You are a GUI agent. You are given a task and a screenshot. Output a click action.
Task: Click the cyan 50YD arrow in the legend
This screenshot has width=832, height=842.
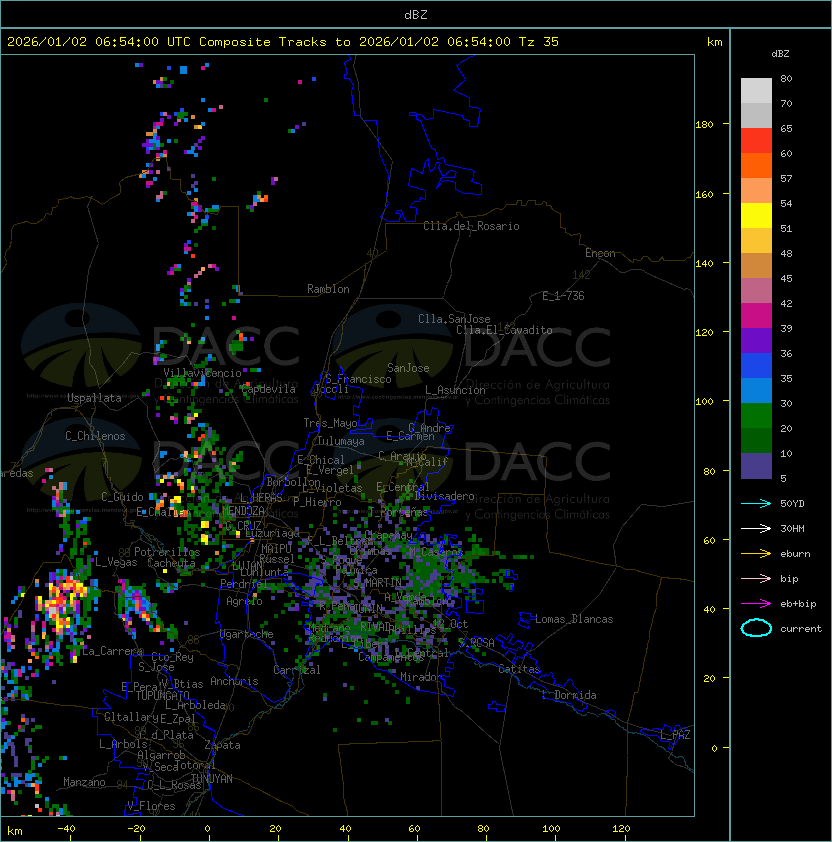(756, 503)
